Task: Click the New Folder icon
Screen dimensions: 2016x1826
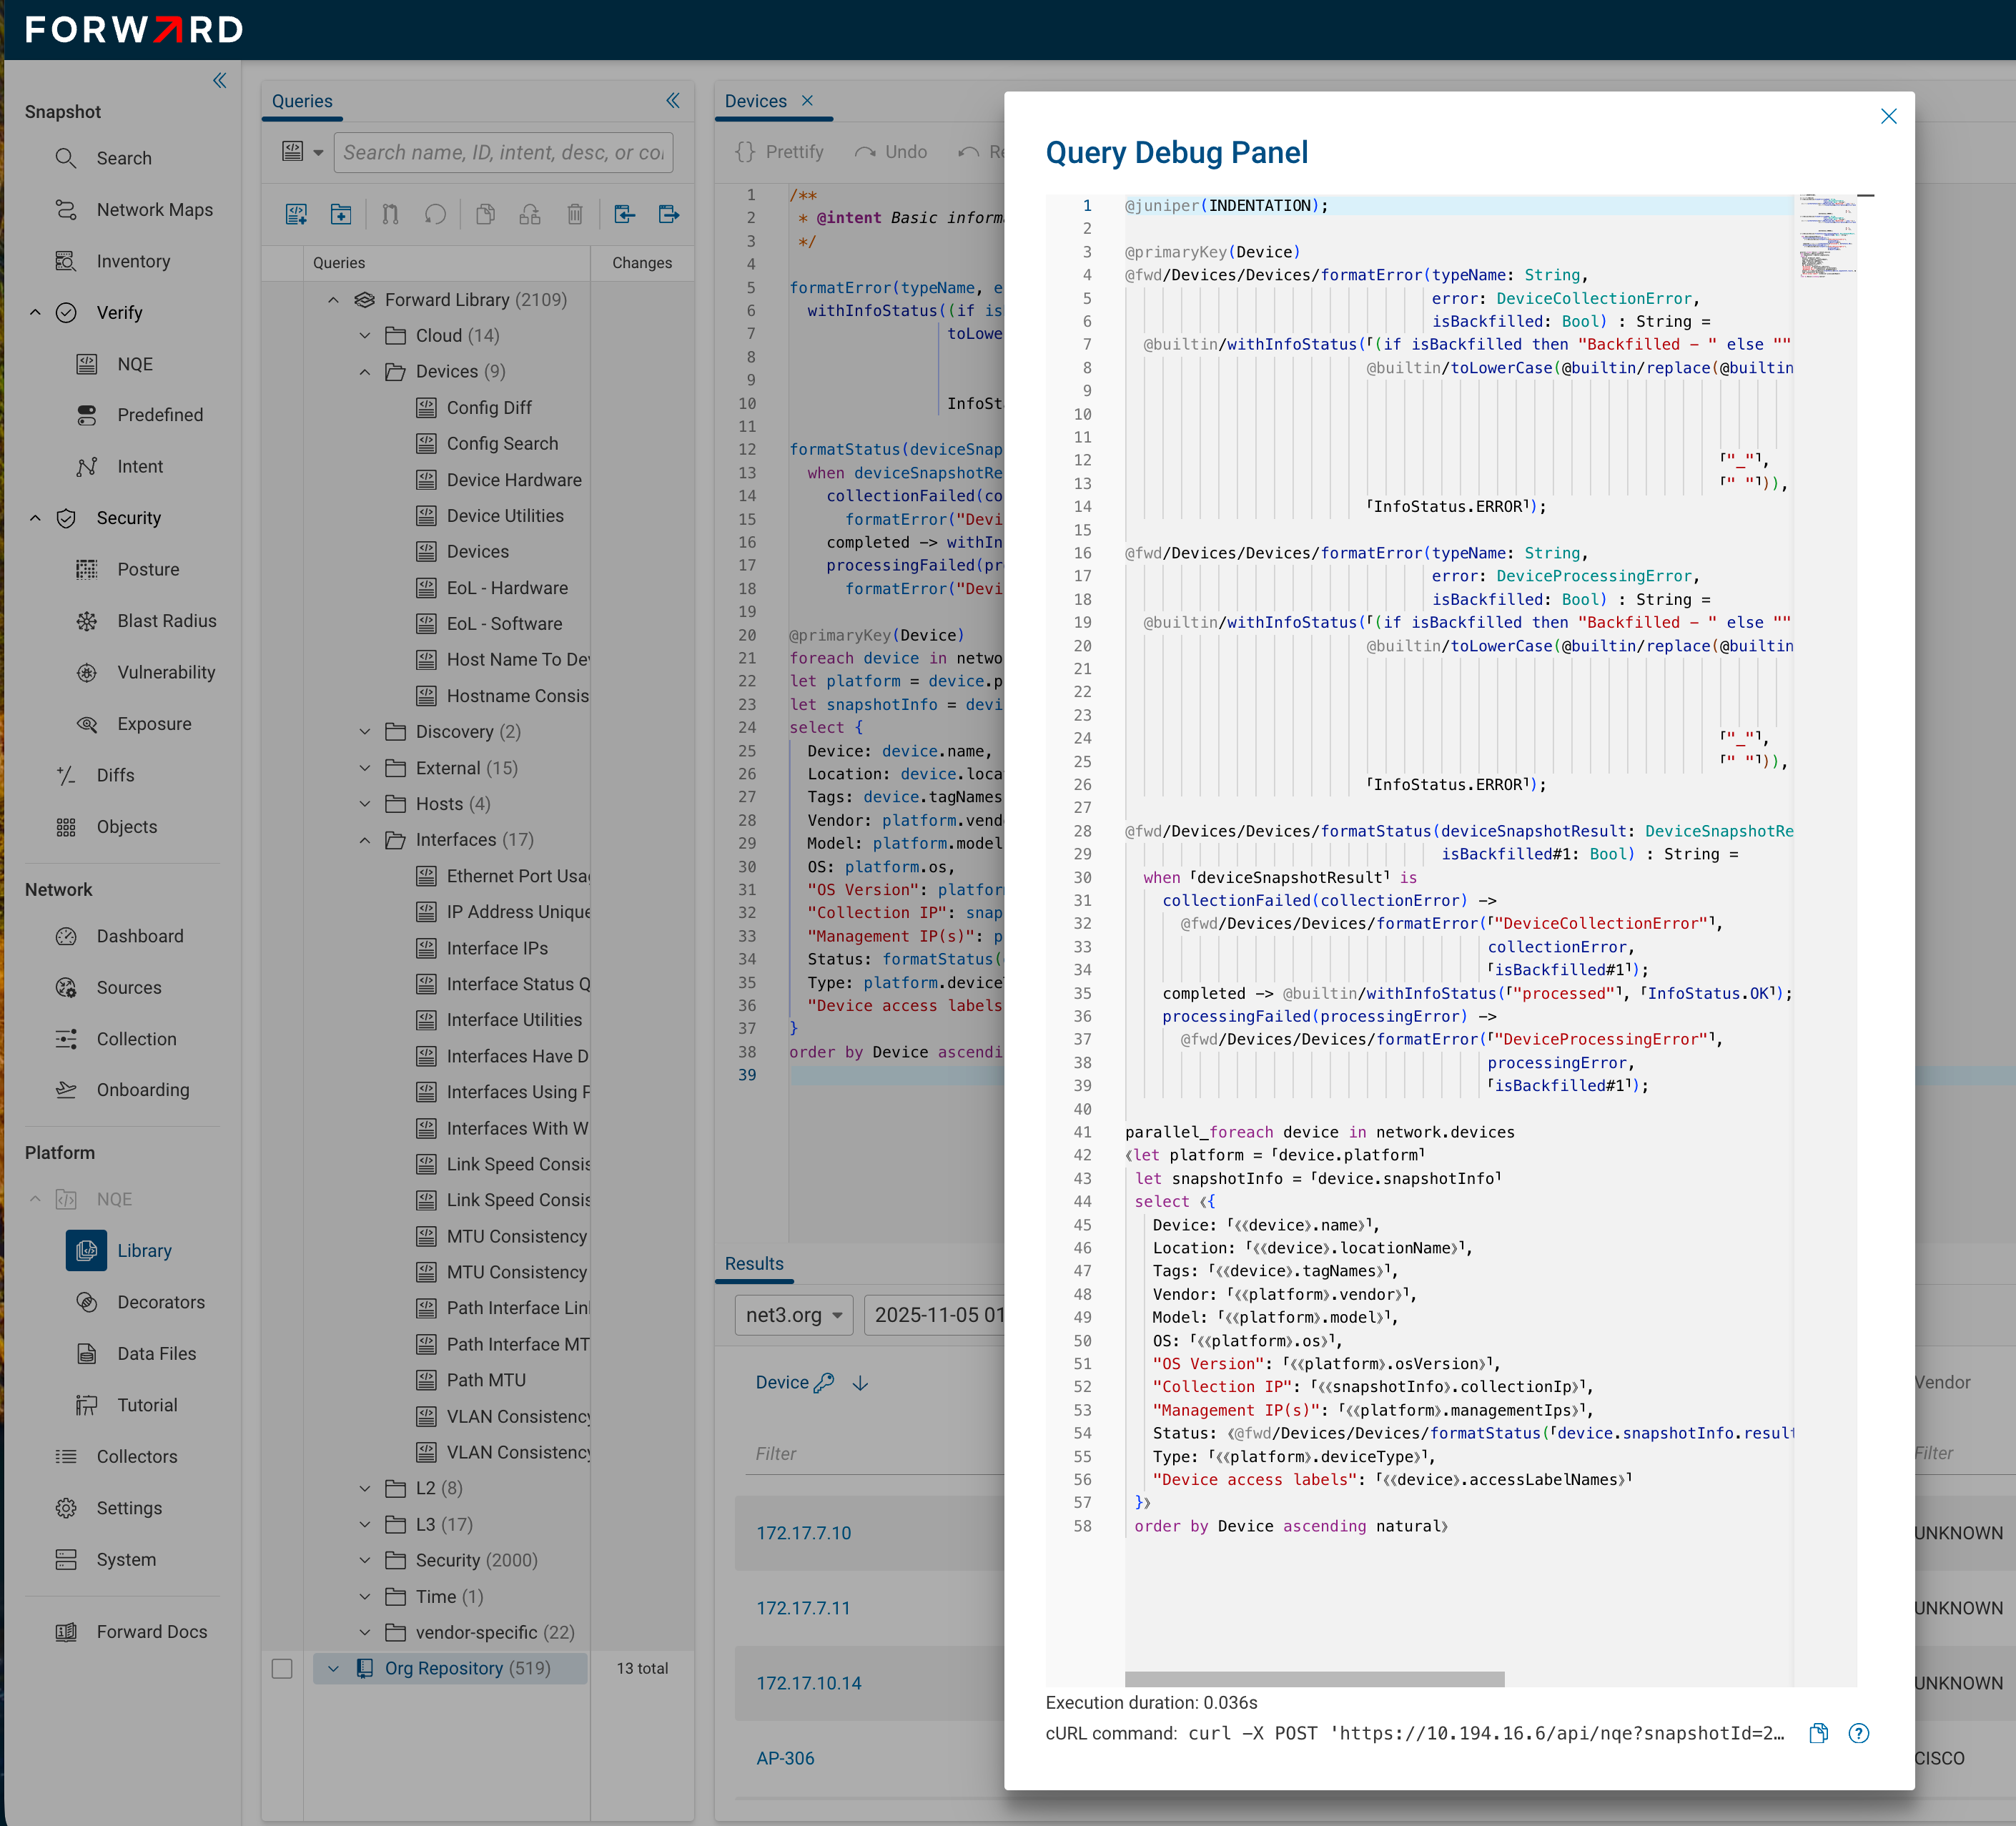Action: coord(341,214)
